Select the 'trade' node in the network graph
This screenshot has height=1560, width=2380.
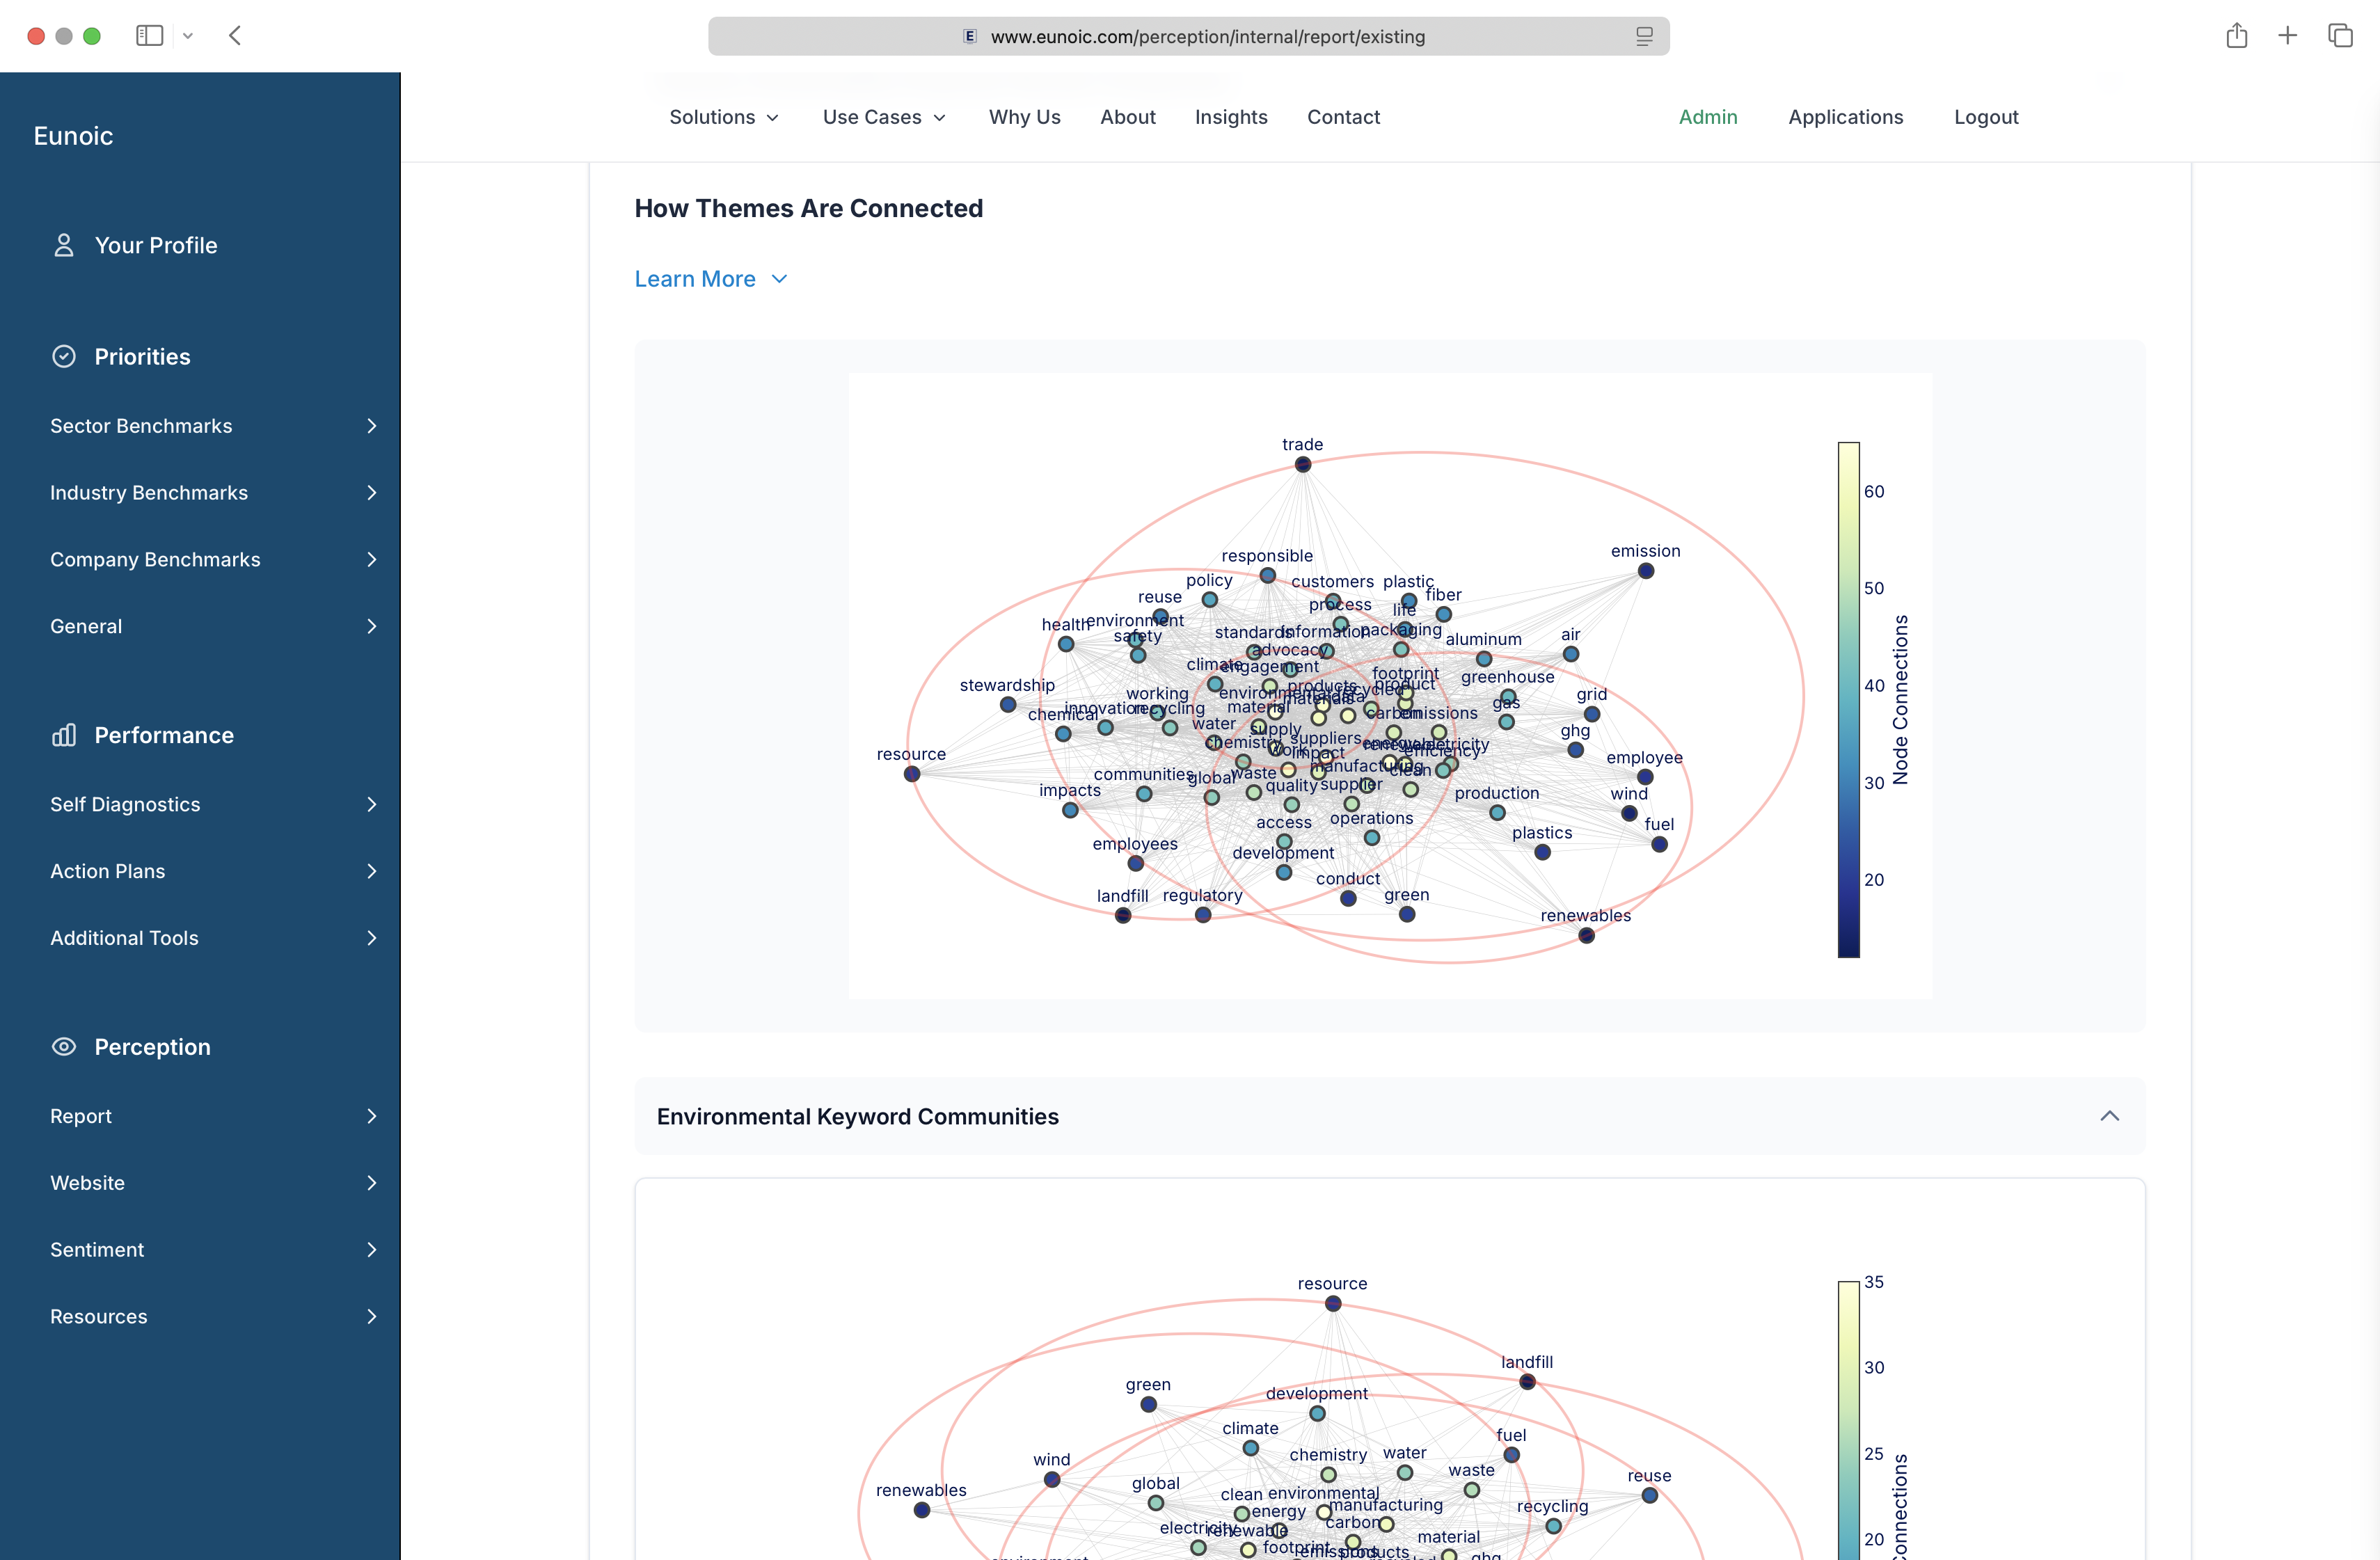(x=1302, y=465)
